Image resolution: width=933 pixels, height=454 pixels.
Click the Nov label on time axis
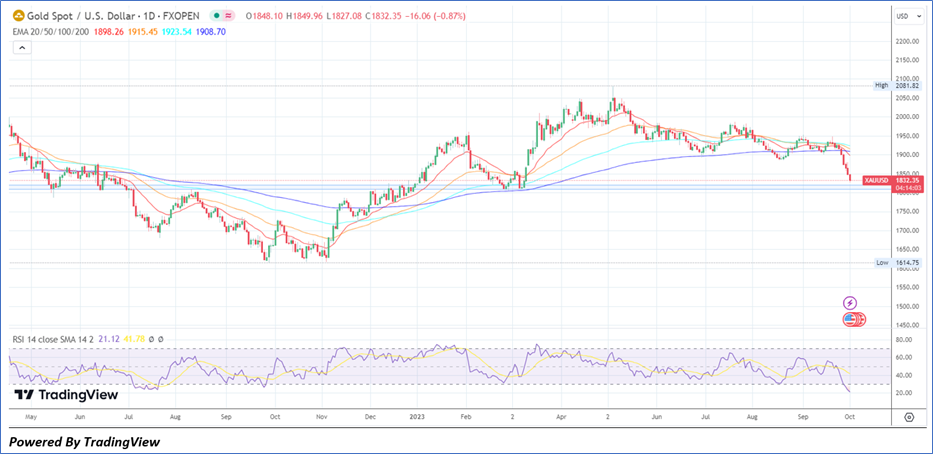pos(321,417)
